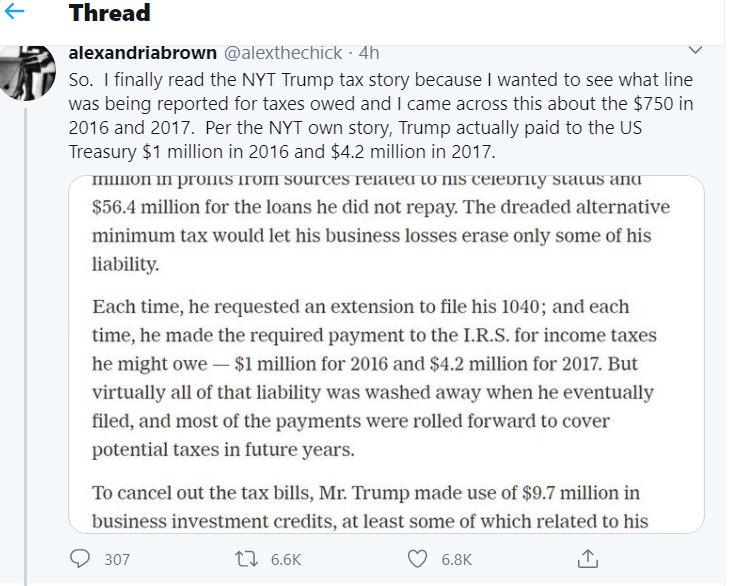View the 6.6K retweets count
This screenshot has height=586, width=753.
(286, 560)
